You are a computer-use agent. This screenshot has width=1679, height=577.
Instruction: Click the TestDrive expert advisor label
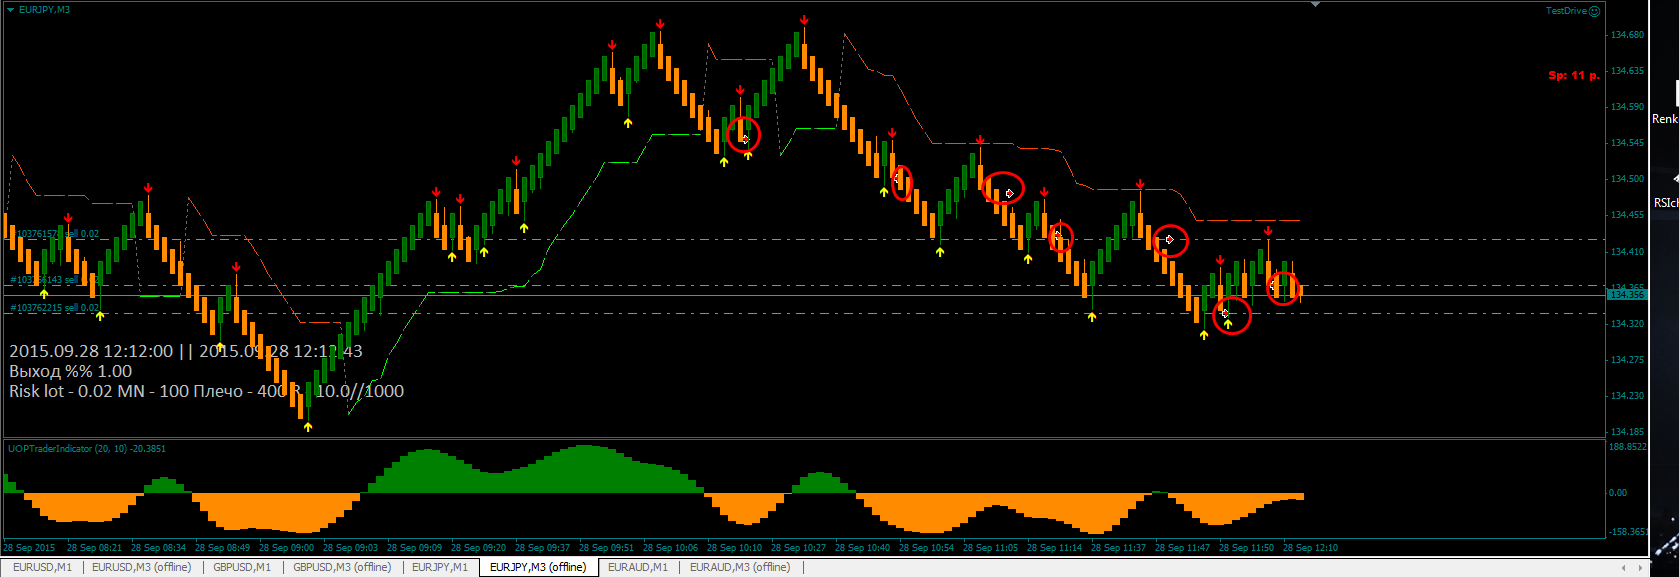click(x=1566, y=11)
